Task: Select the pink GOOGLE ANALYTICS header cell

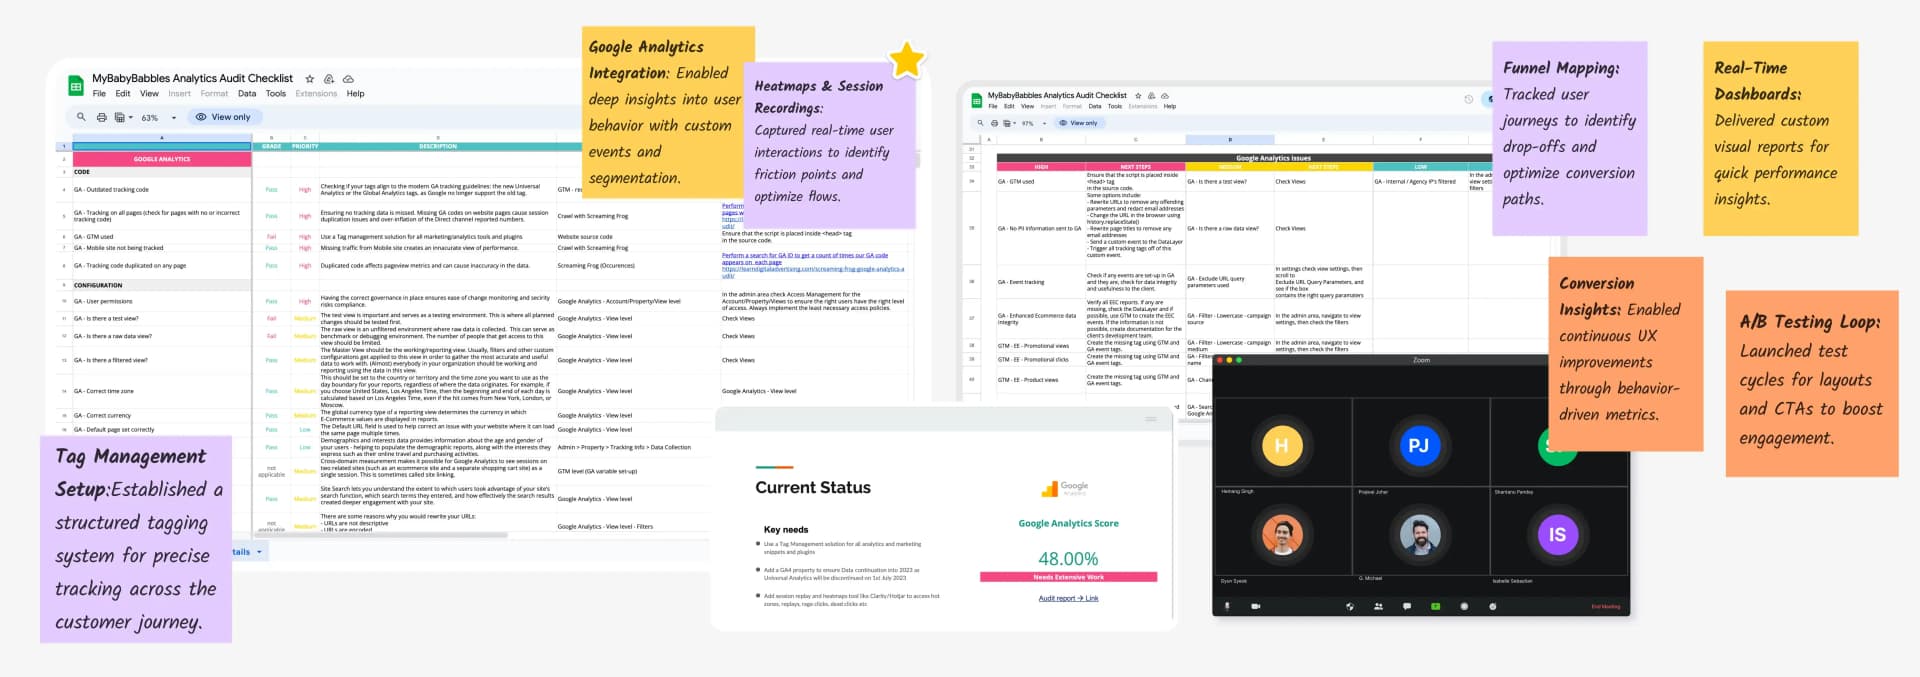Action: click(x=161, y=159)
